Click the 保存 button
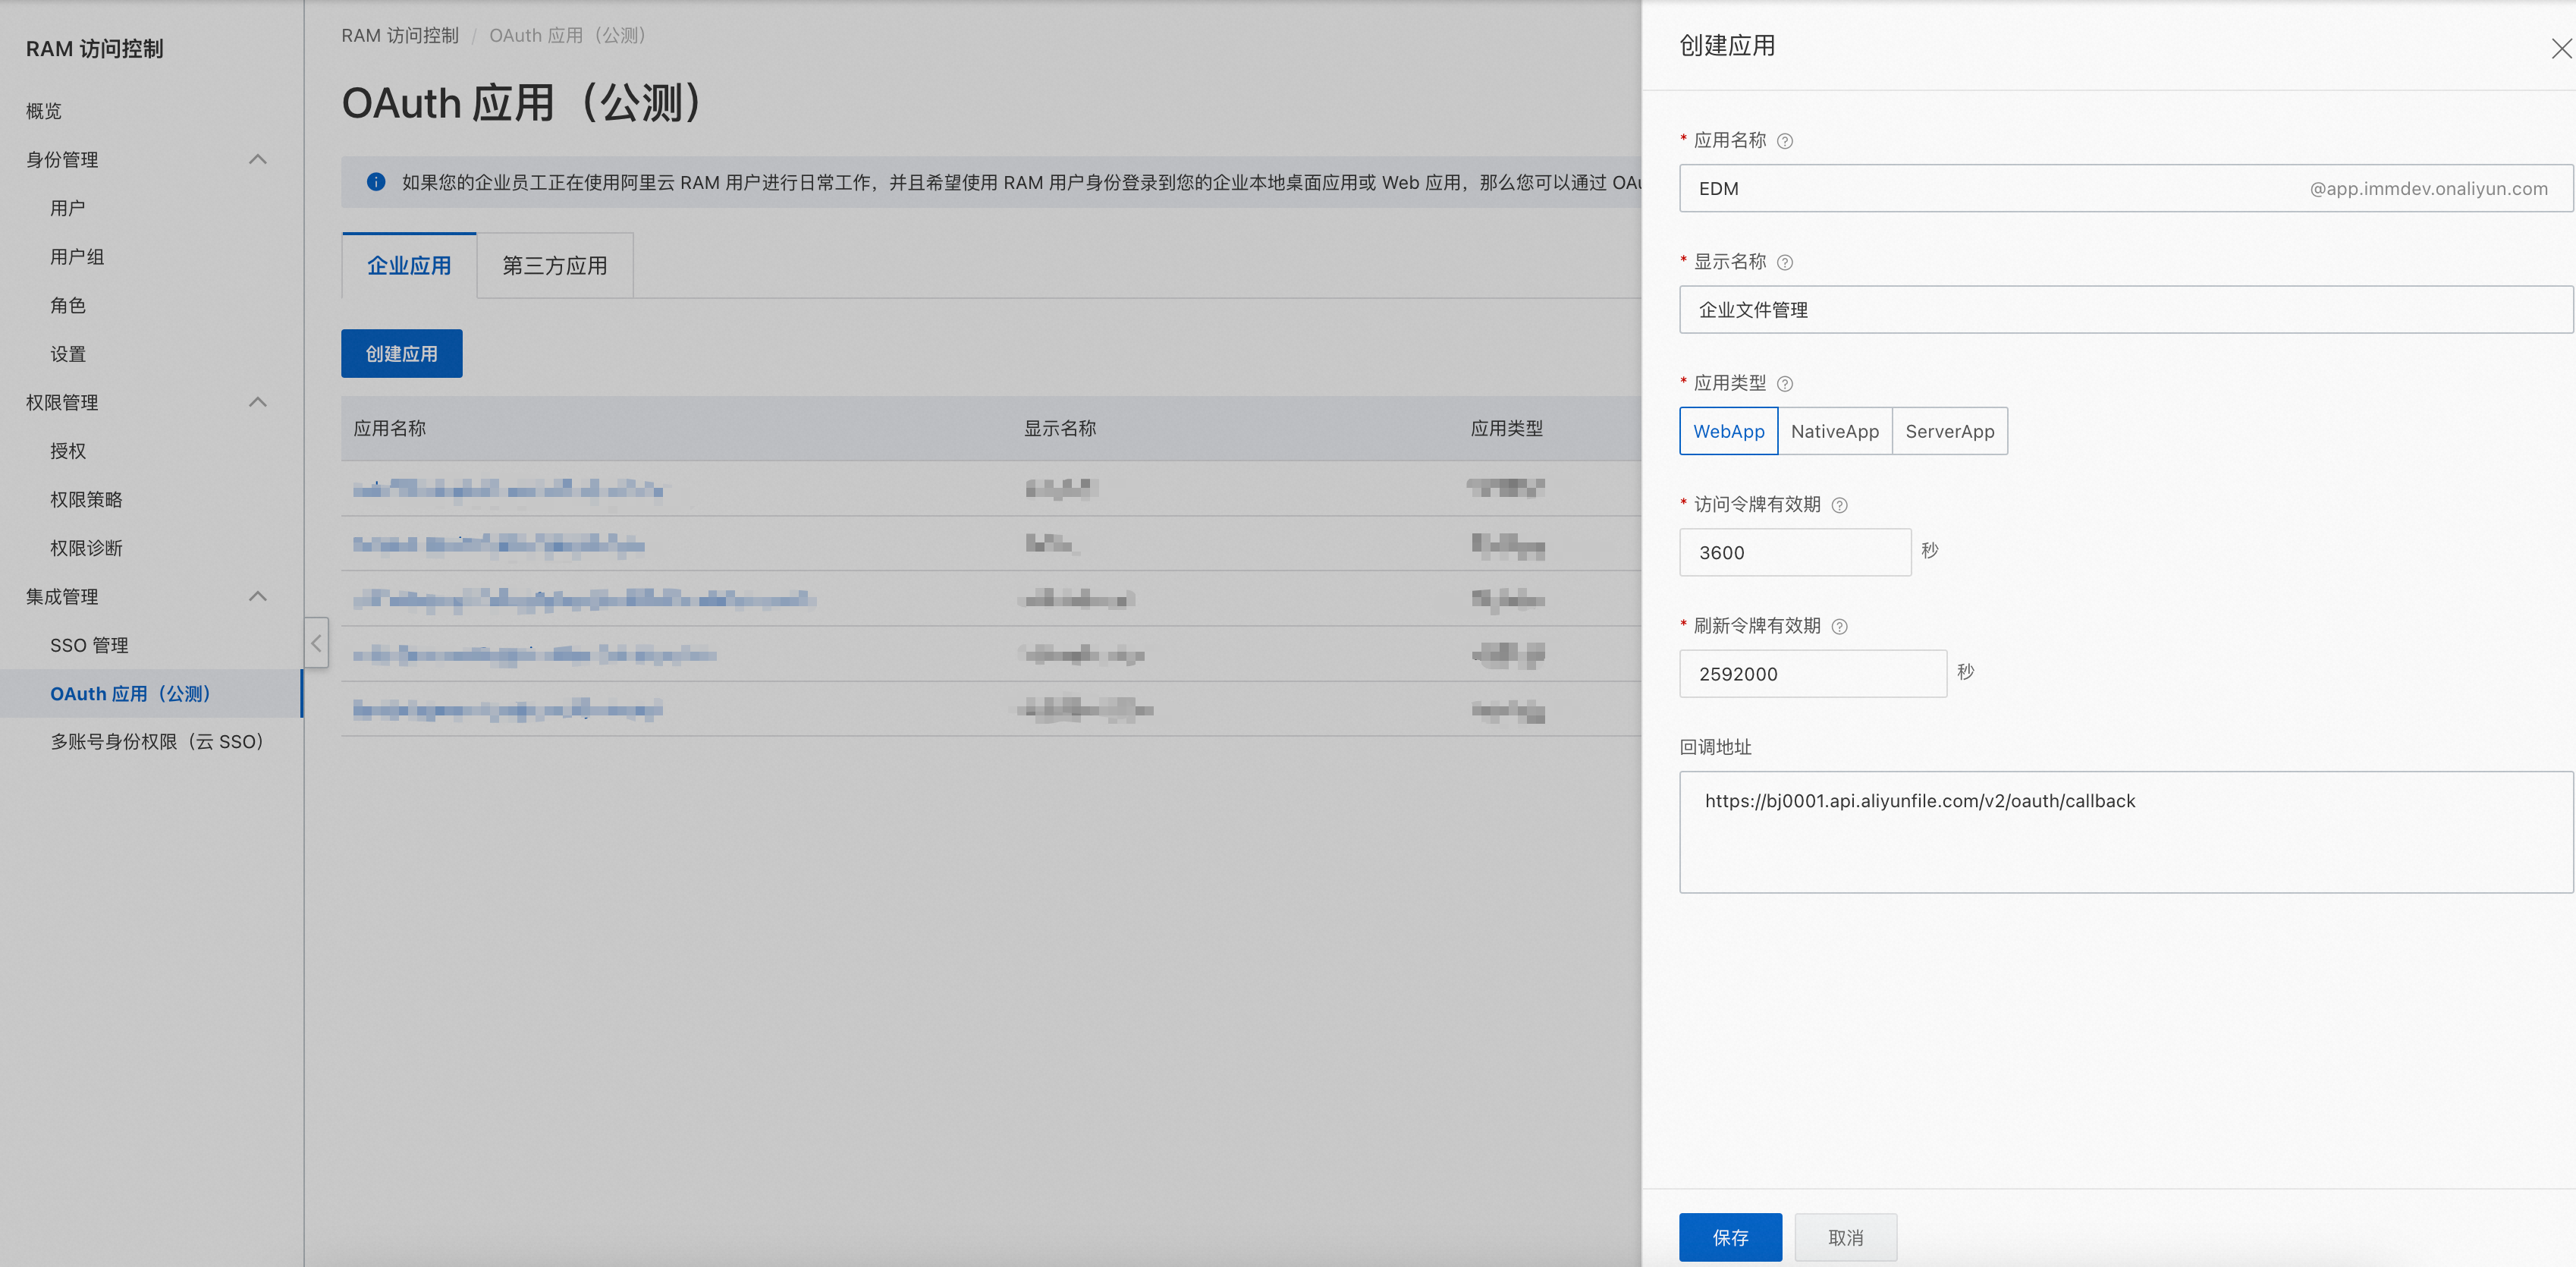 point(1730,1237)
